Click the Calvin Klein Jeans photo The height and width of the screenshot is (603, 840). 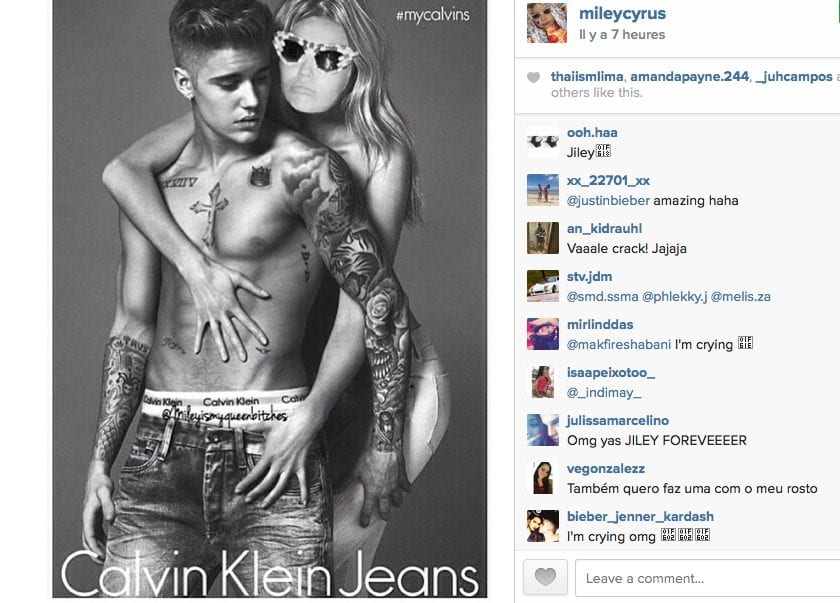(x=270, y=299)
